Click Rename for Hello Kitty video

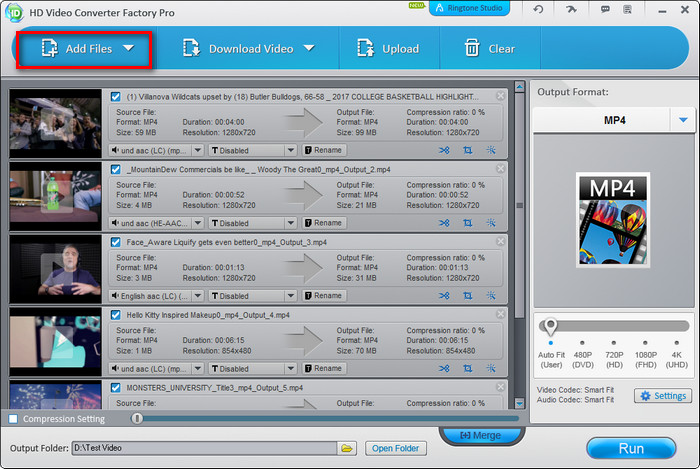point(324,368)
